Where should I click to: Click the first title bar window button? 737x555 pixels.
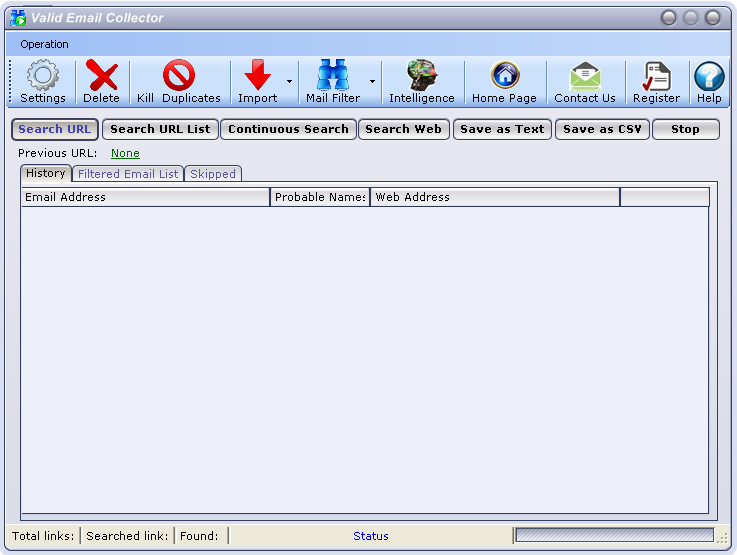668,18
